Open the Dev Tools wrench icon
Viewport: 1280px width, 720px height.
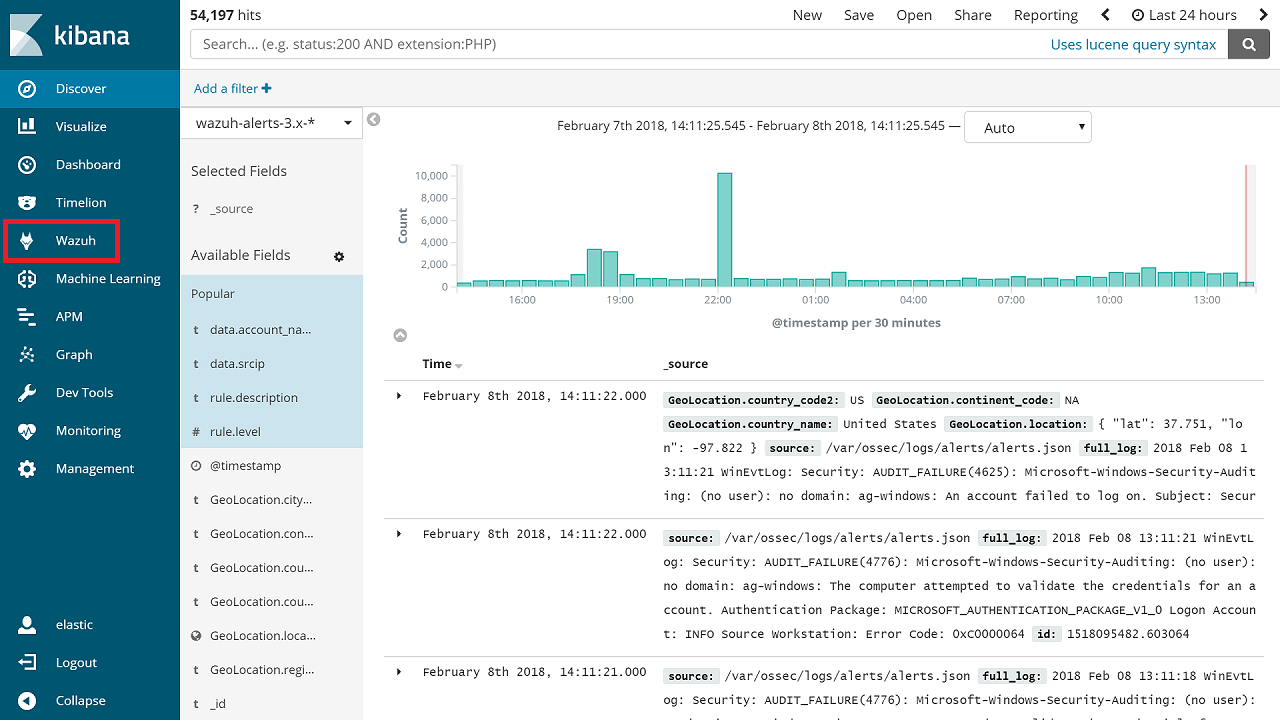coord(27,393)
